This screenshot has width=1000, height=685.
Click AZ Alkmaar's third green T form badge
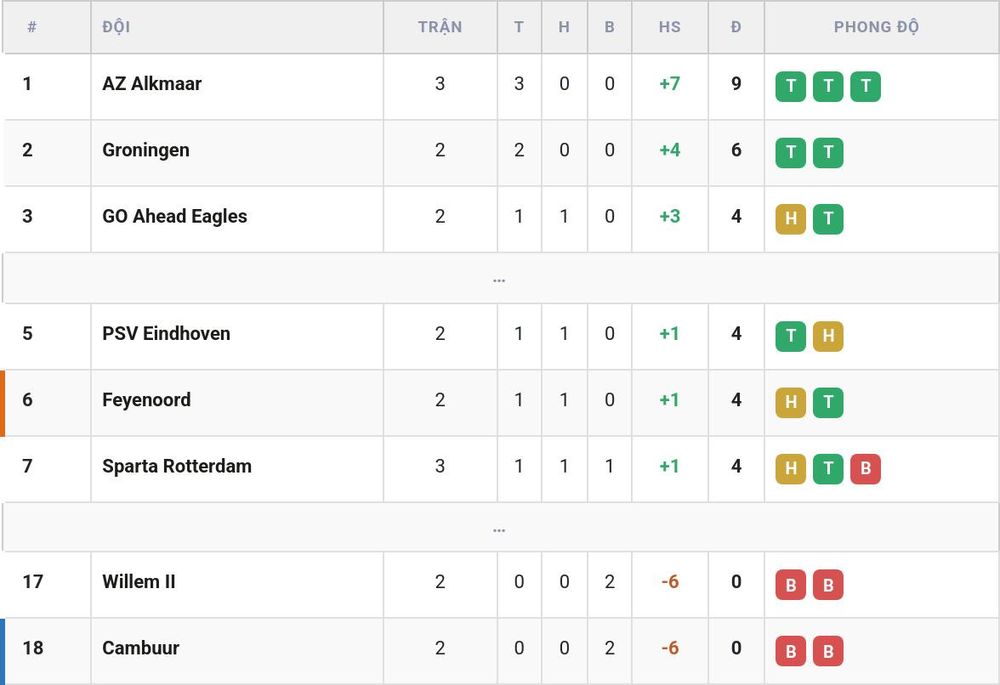pos(865,86)
